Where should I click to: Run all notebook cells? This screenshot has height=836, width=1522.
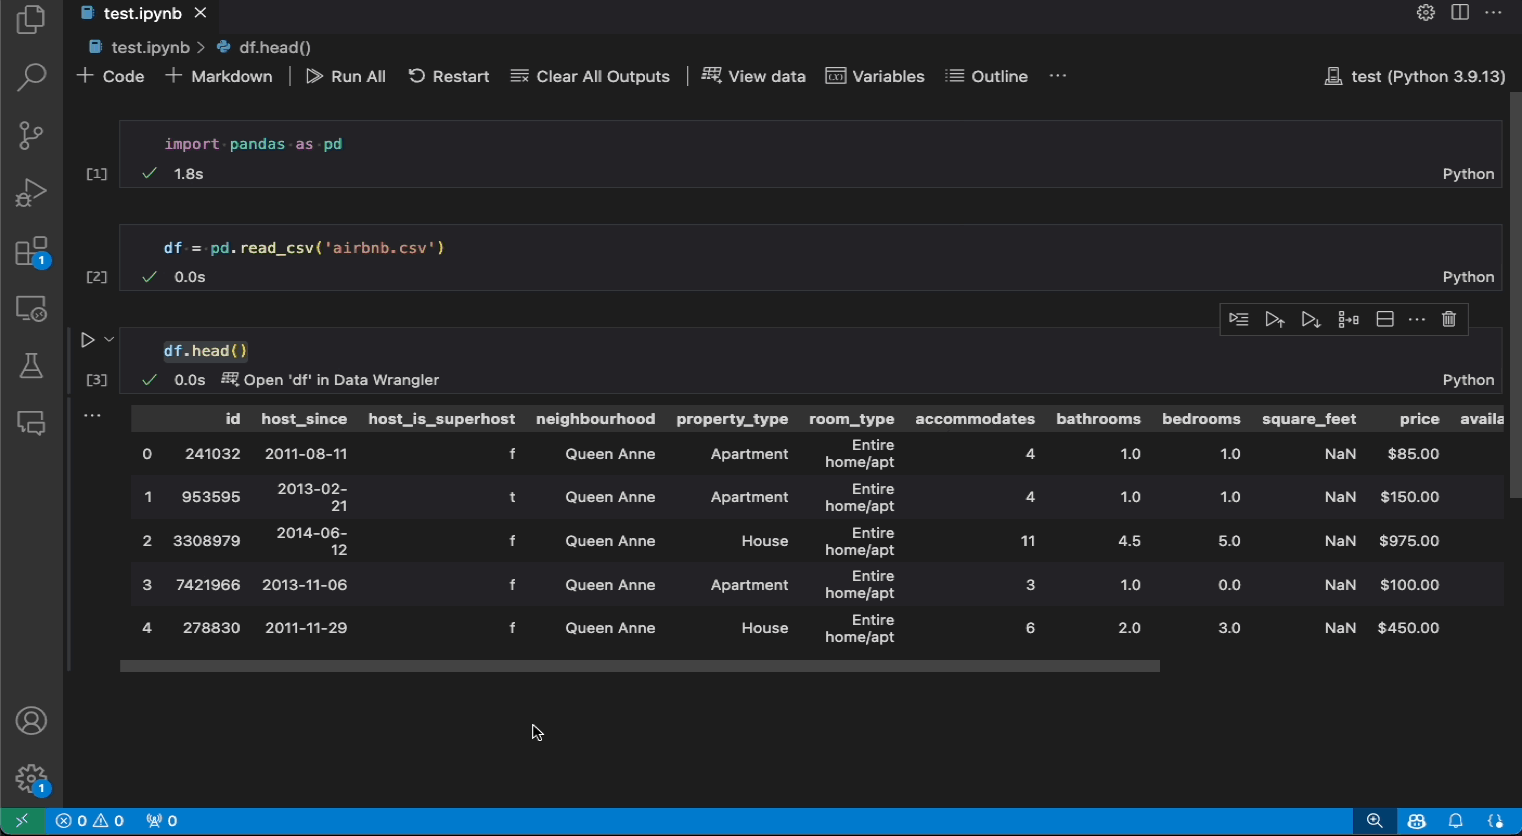point(346,75)
